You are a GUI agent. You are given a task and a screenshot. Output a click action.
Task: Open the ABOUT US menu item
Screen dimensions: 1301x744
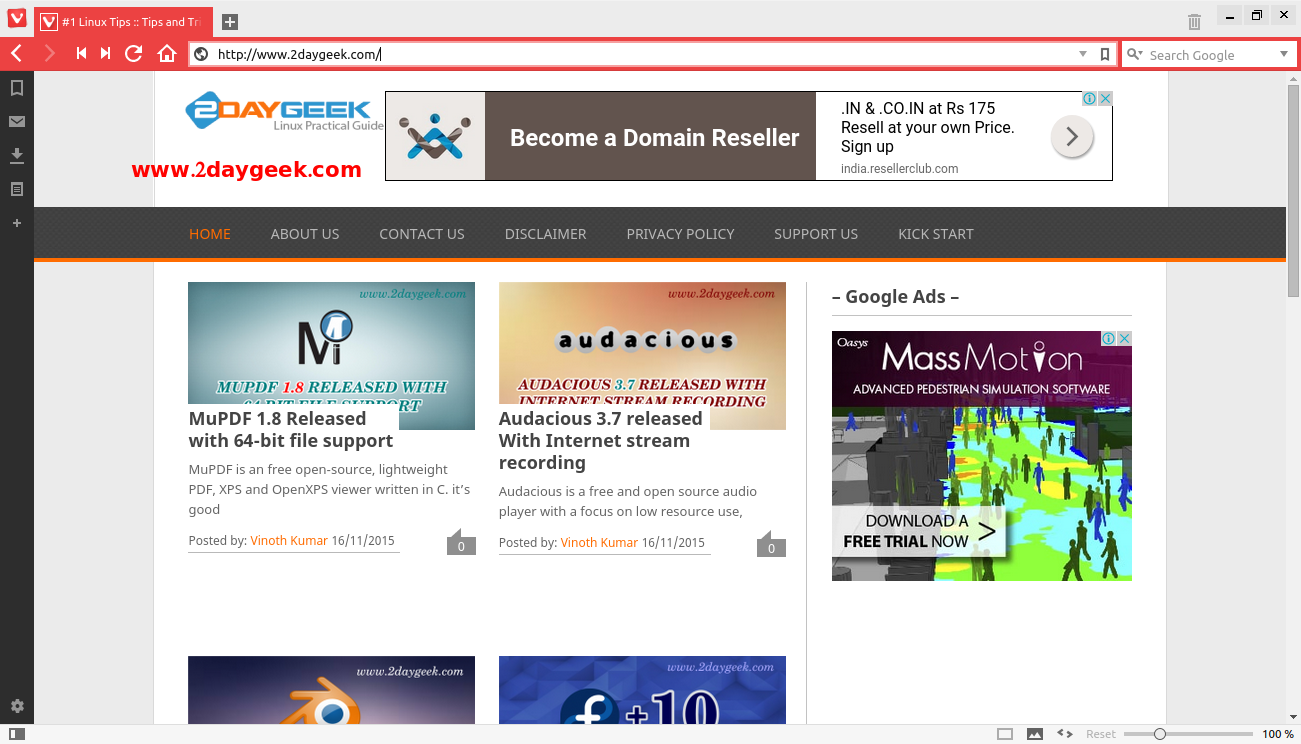pos(305,234)
